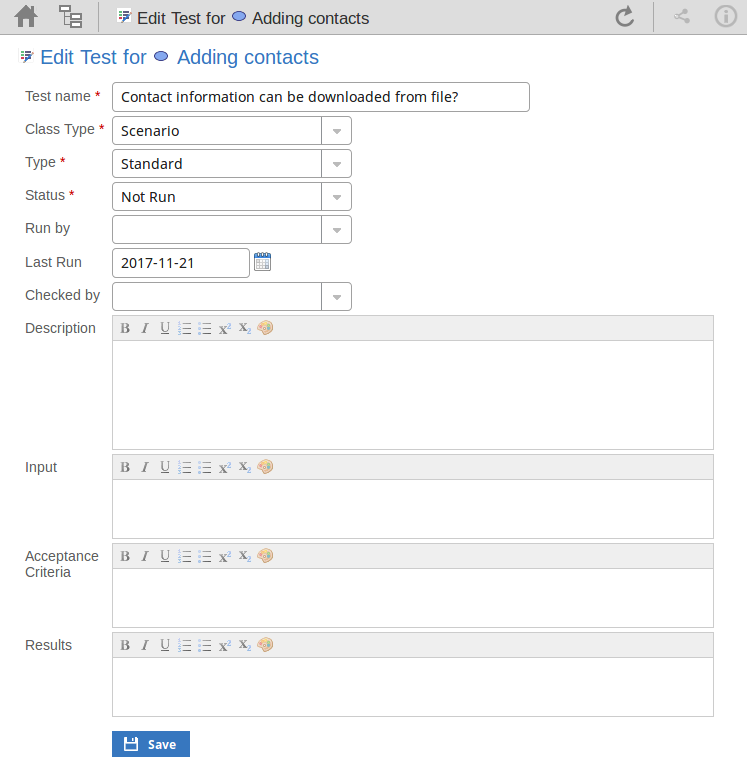This screenshot has width=747, height=775.
Task: Click into the Description text area
Action: pos(412,394)
